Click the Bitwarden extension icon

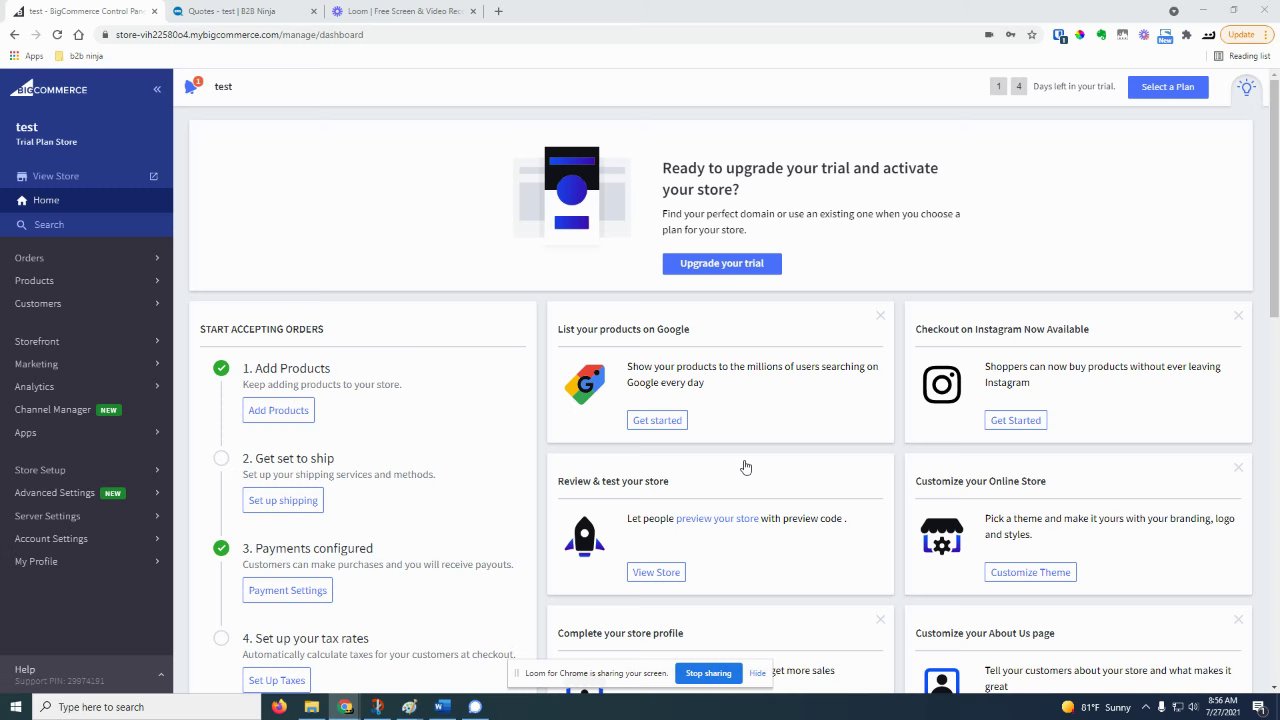coord(1060,35)
